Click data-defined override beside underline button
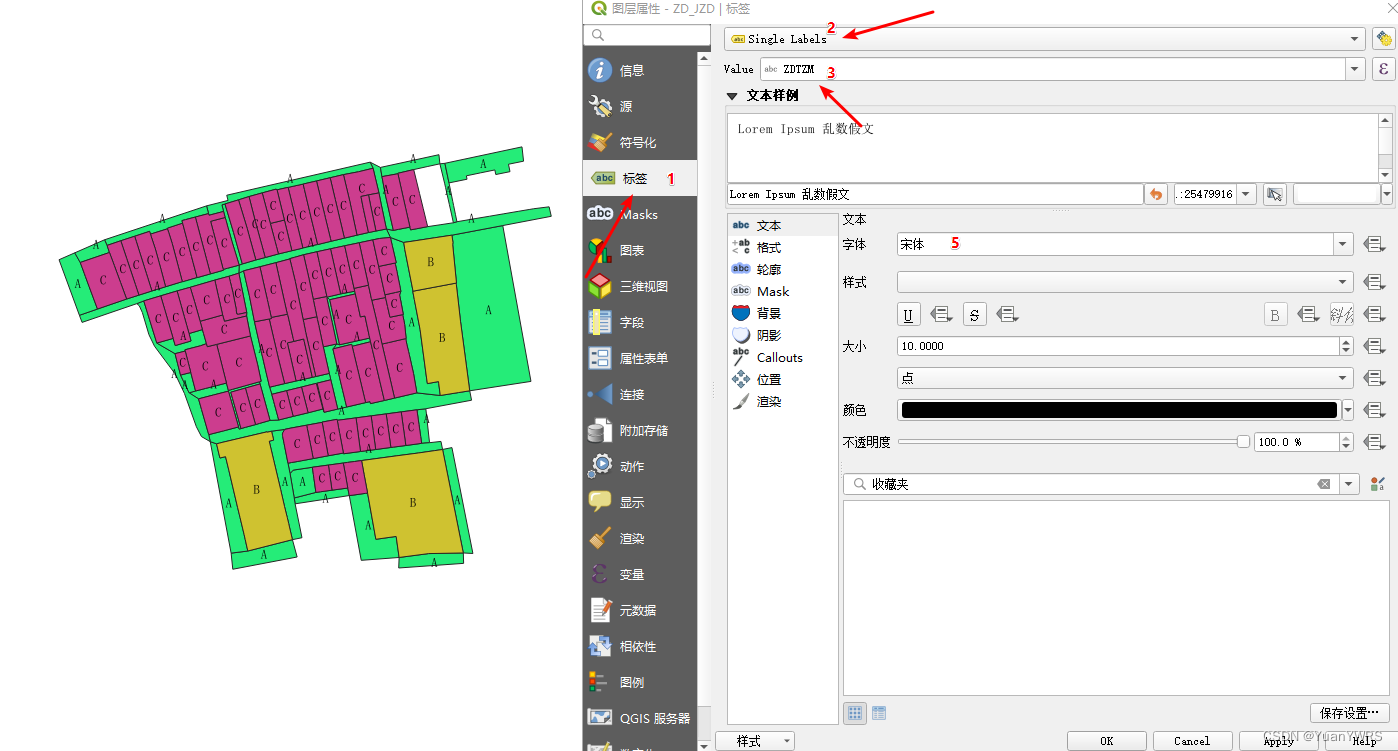 (x=941, y=314)
